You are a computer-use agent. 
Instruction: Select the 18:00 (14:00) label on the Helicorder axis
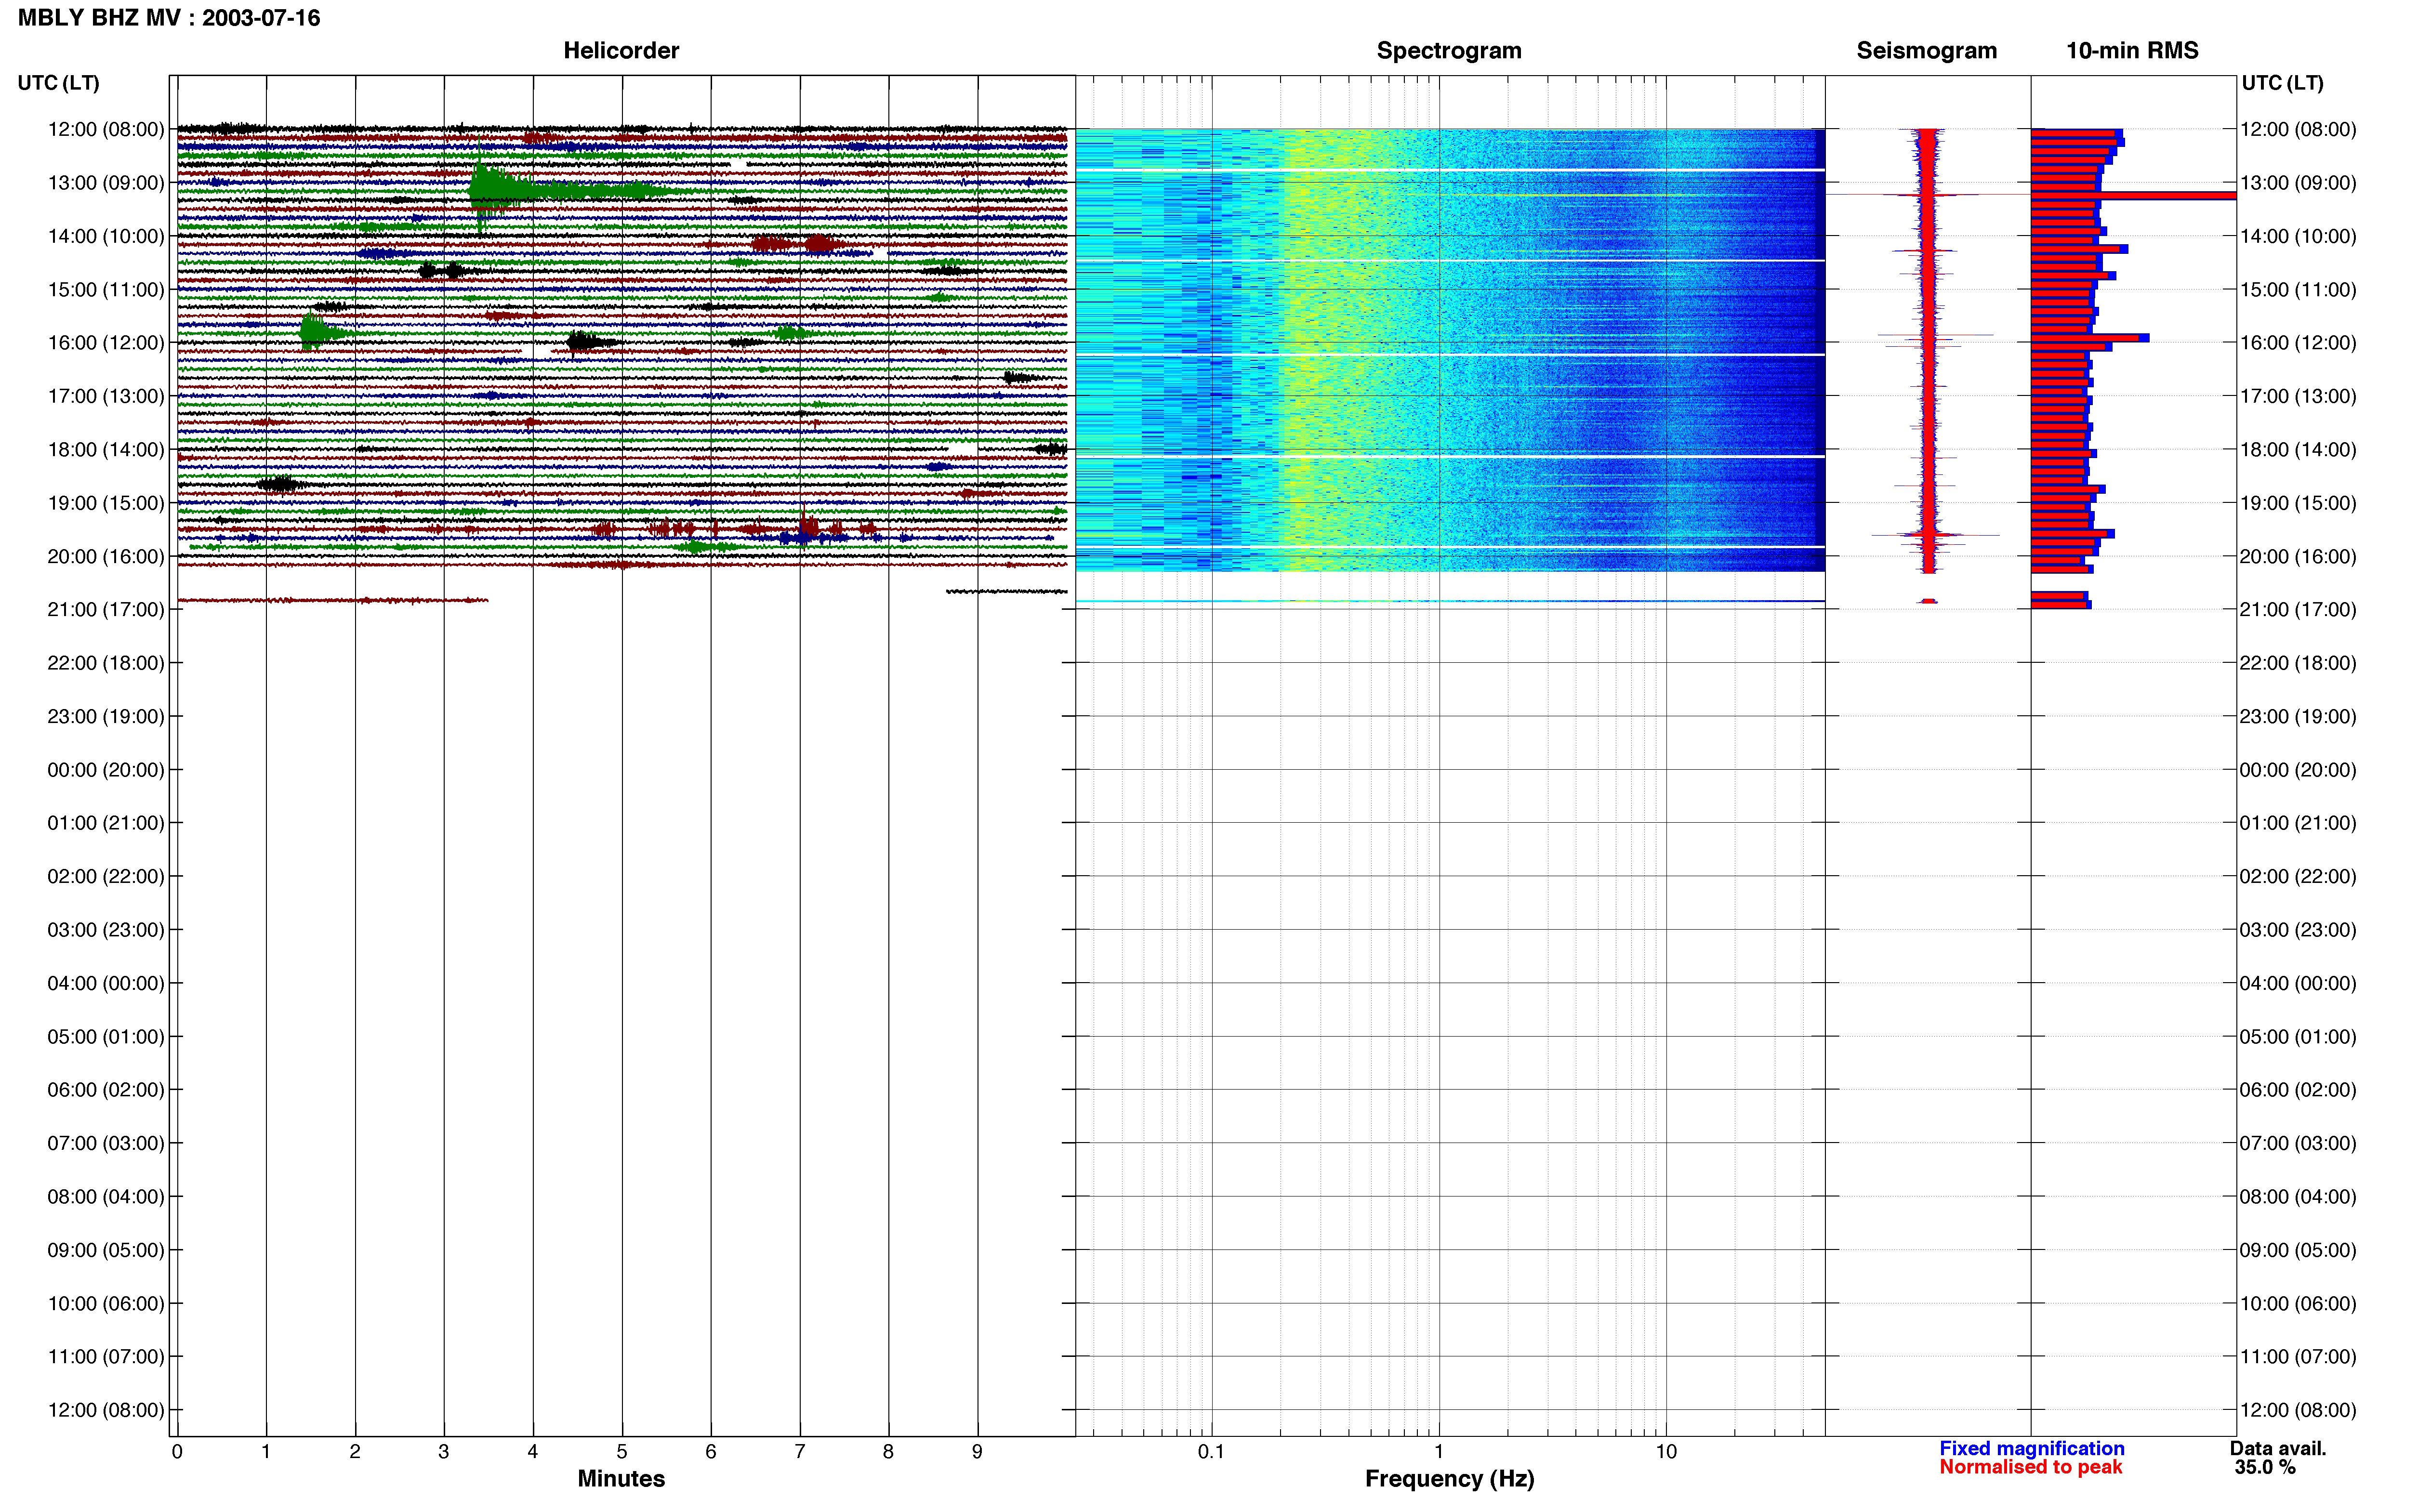tap(106, 450)
